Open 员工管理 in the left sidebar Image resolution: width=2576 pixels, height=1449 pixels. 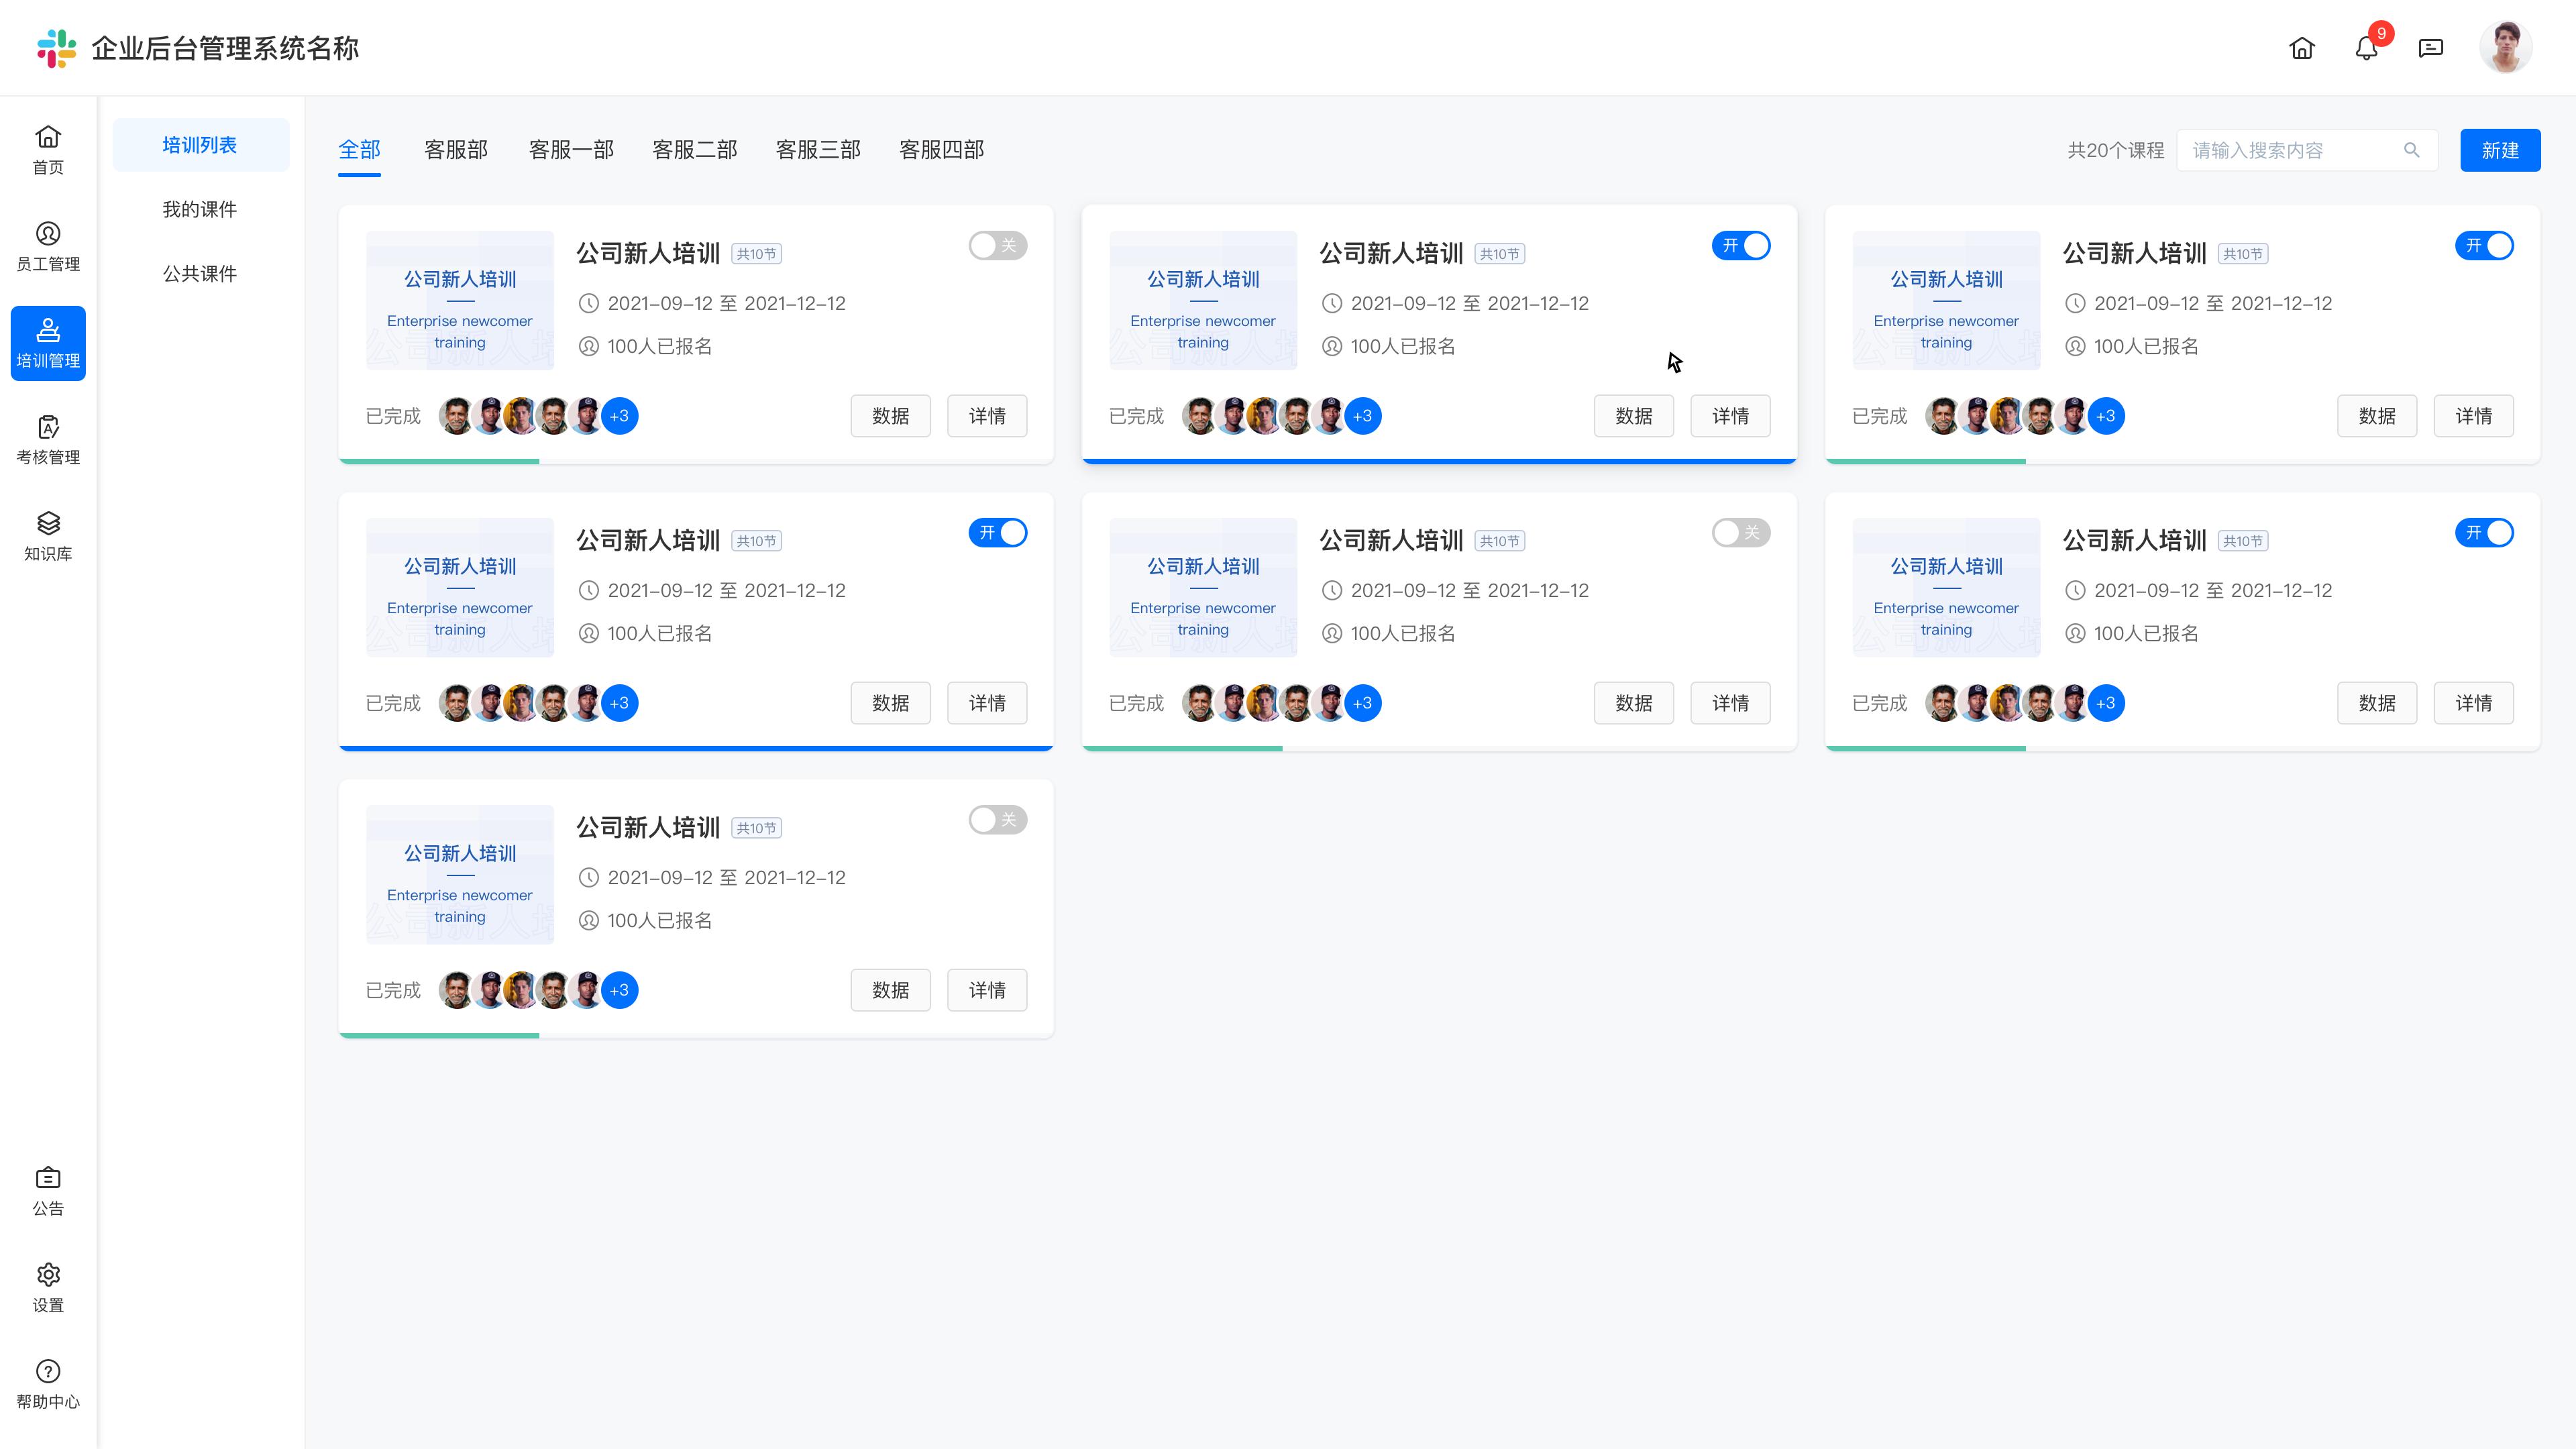[x=48, y=246]
